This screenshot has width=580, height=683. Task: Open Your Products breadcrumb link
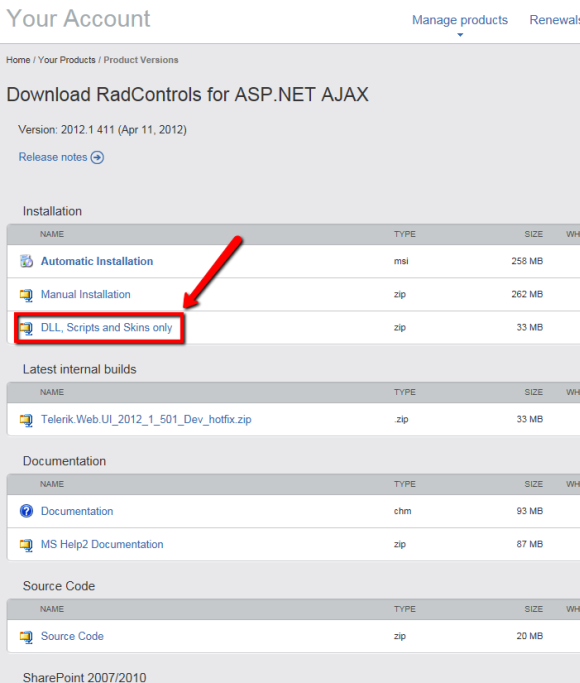(67, 60)
